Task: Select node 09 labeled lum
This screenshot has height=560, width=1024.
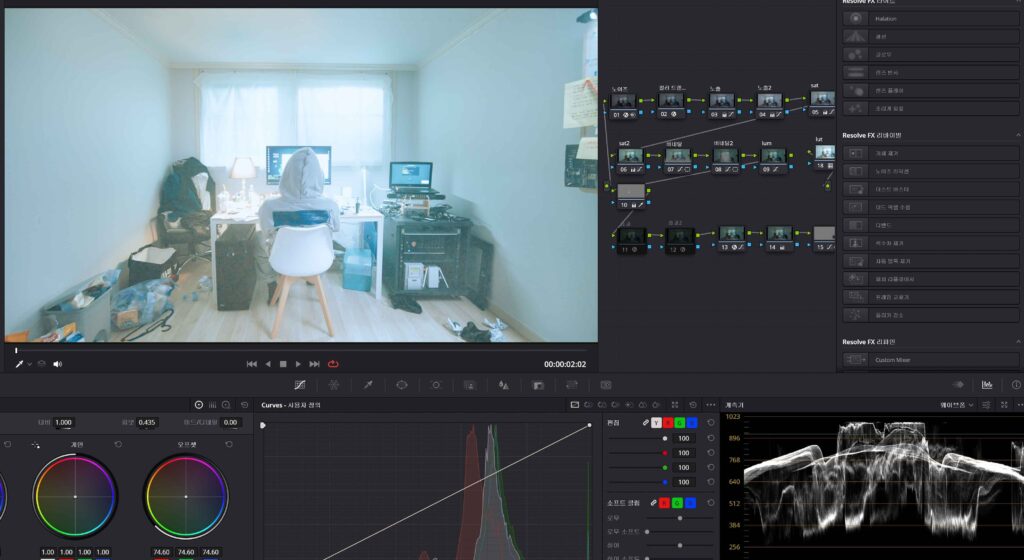Action: coord(773,161)
